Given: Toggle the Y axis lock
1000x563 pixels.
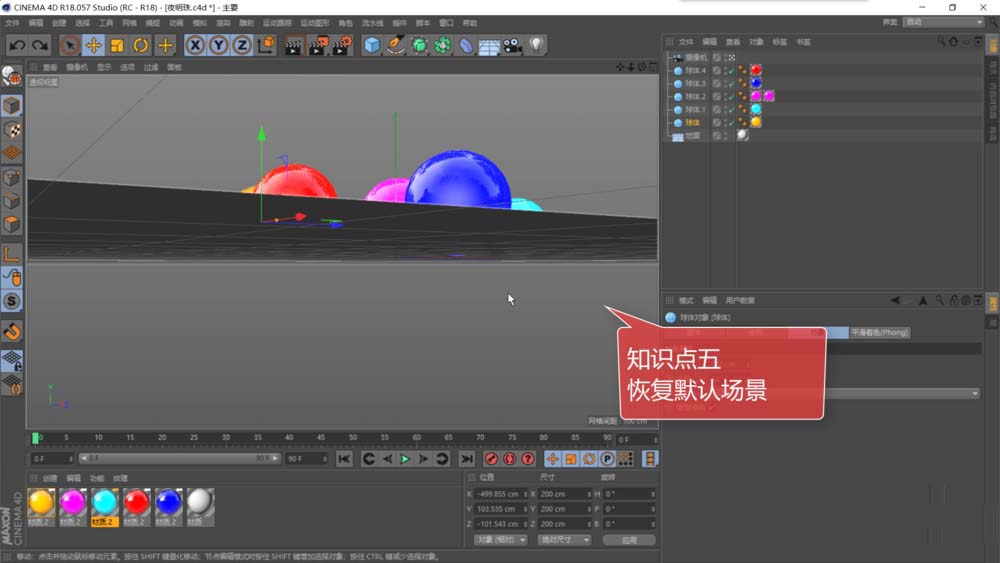Looking at the screenshot, I should 219,45.
